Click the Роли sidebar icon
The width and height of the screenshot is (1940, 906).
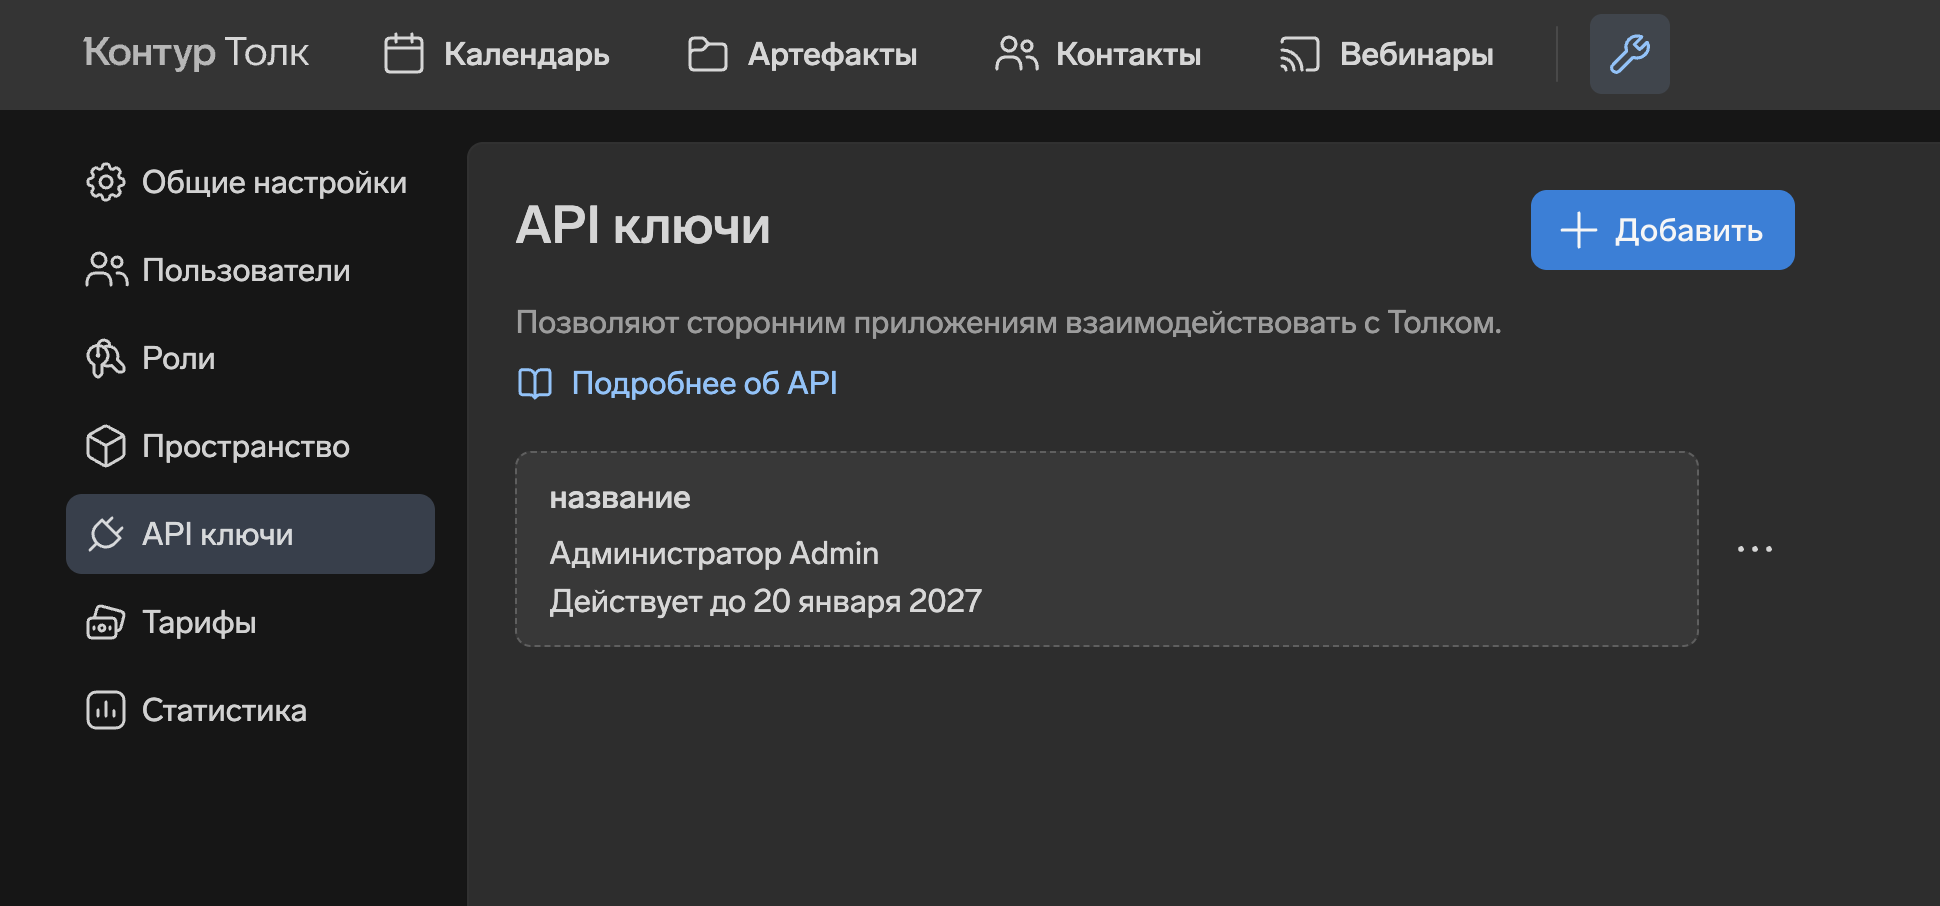pos(106,358)
